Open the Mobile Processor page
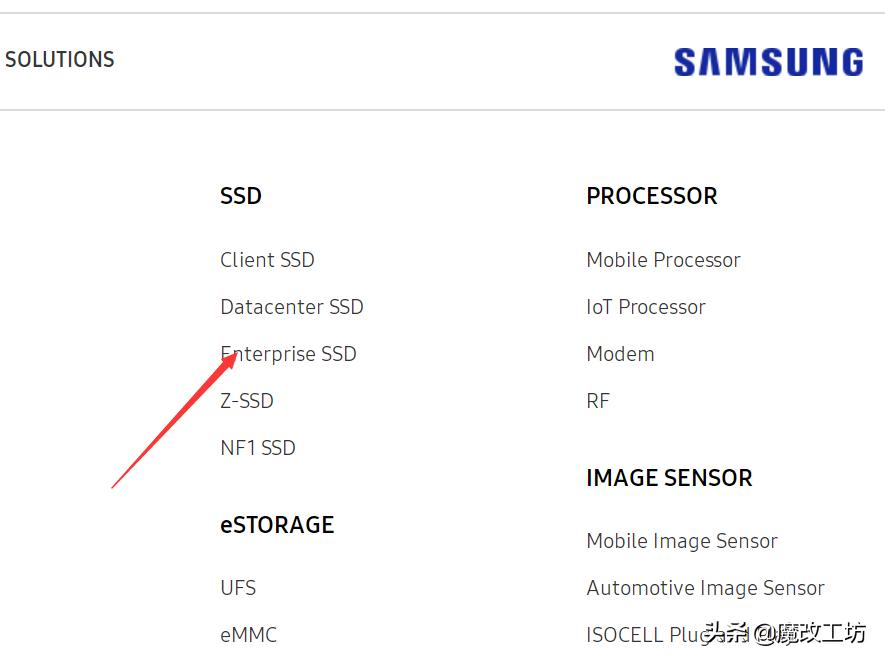The image size is (885, 663). 663,260
